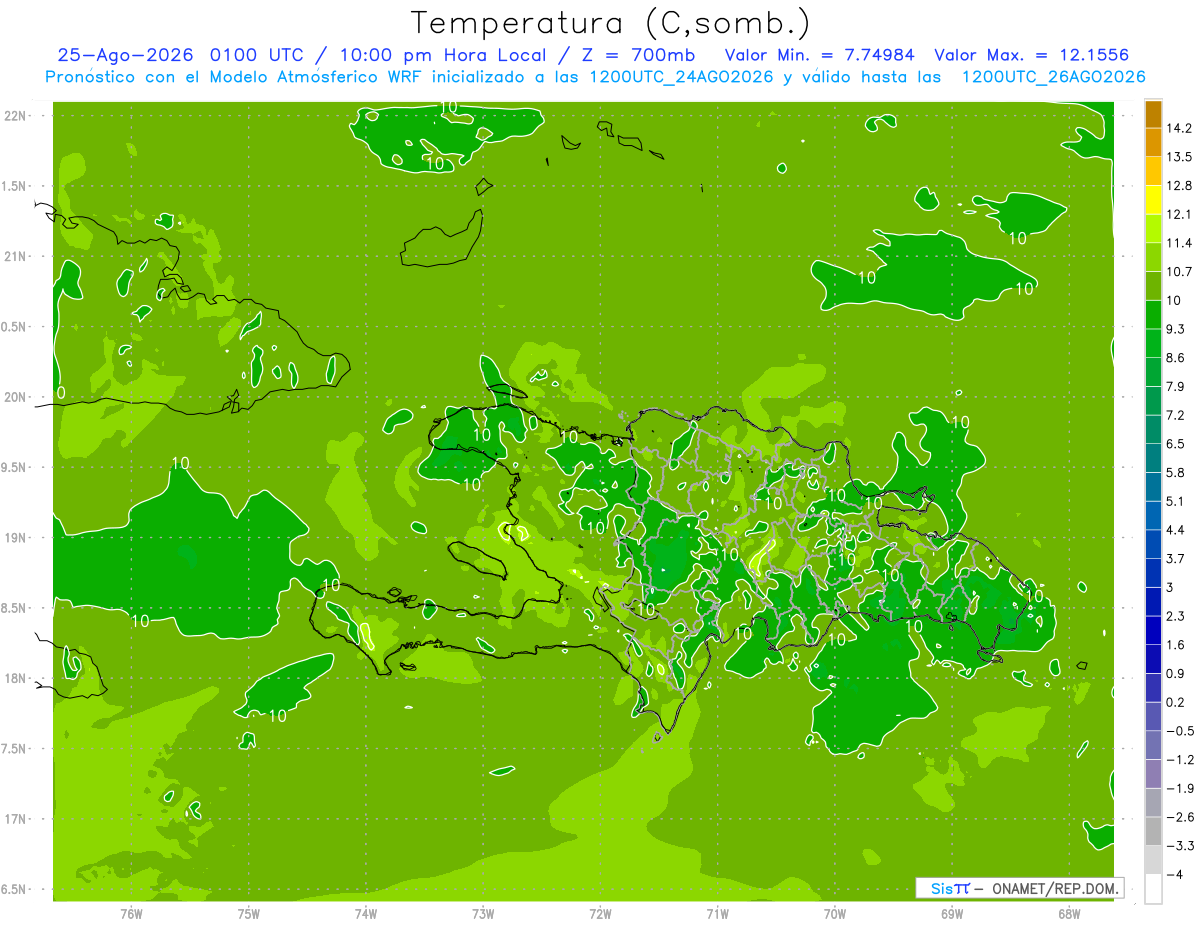Click the "19N" latitude axis label

coord(17,538)
